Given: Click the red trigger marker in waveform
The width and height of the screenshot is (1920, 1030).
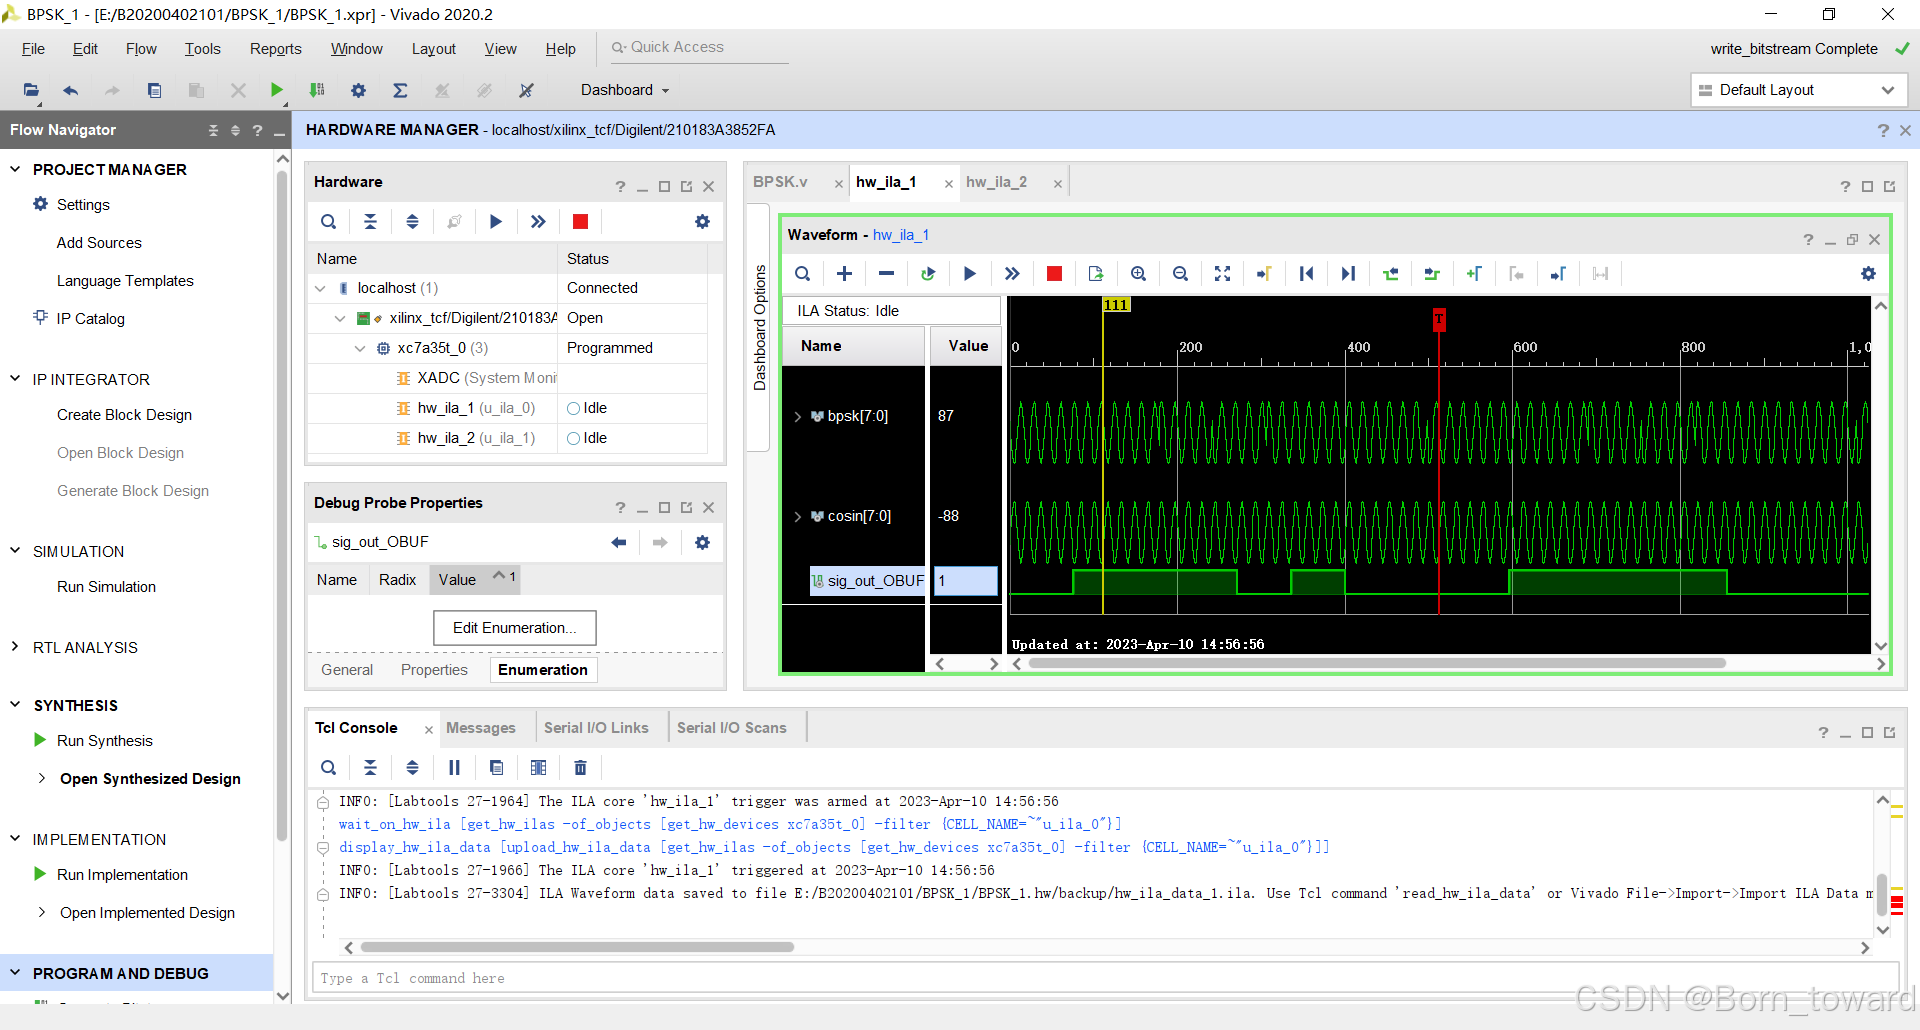Looking at the screenshot, I should 1439,319.
